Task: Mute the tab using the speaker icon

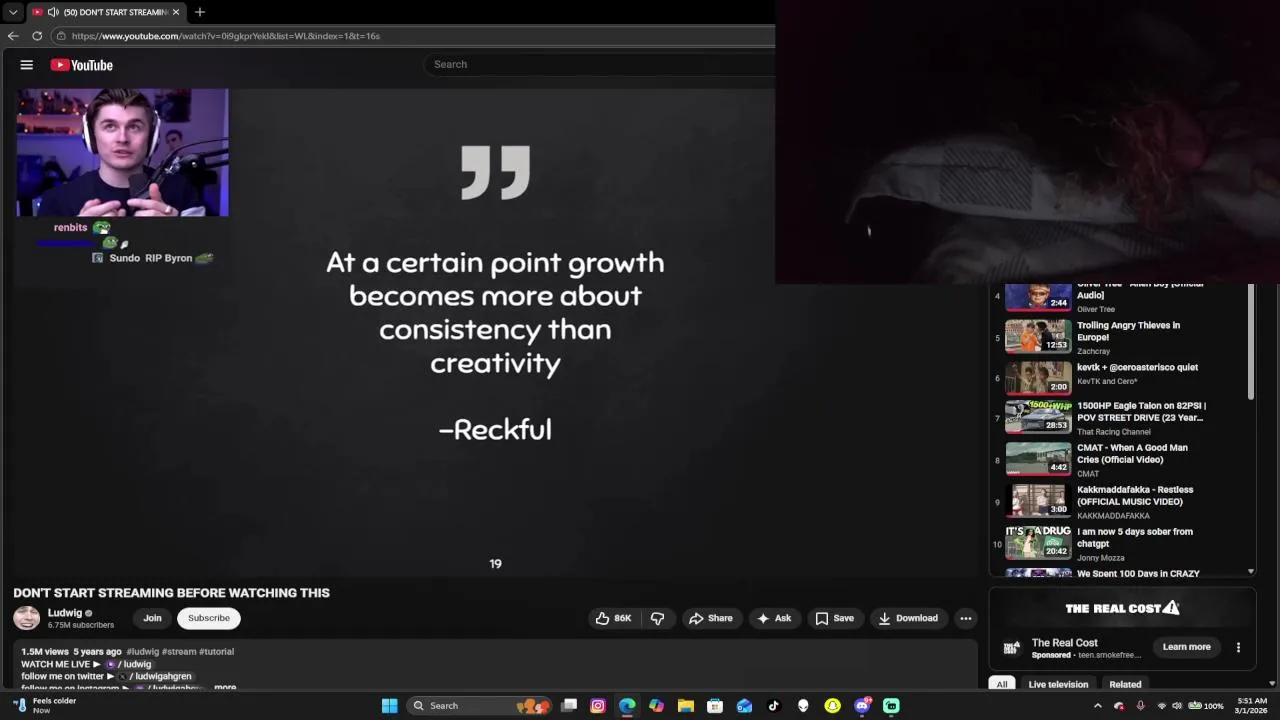Action: (53, 12)
